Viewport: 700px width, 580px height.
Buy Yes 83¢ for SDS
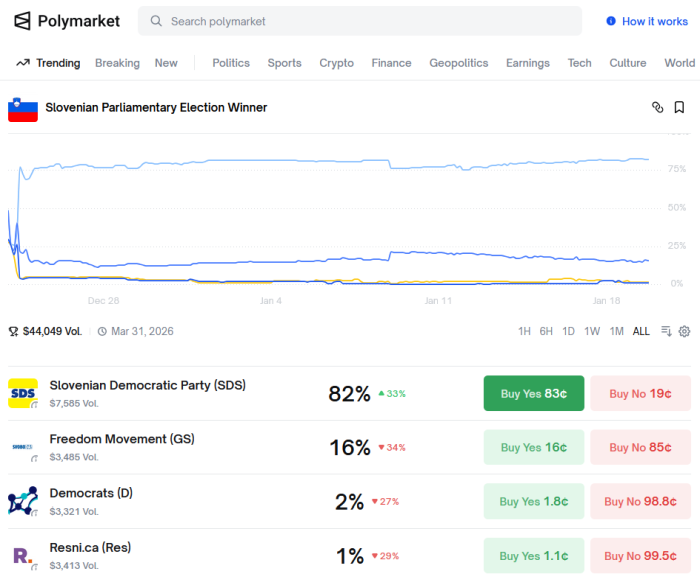click(534, 393)
